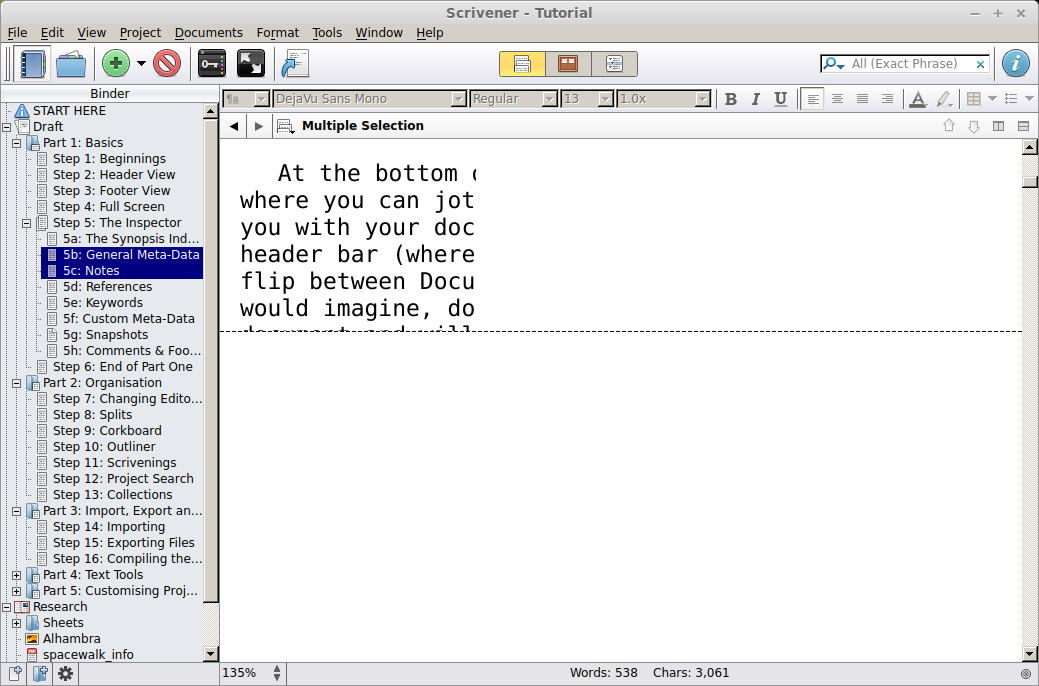This screenshot has height=686, width=1039.
Task: Collapse Part 1: Basics folder
Action: pyautogui.click(x=17, y=143)
